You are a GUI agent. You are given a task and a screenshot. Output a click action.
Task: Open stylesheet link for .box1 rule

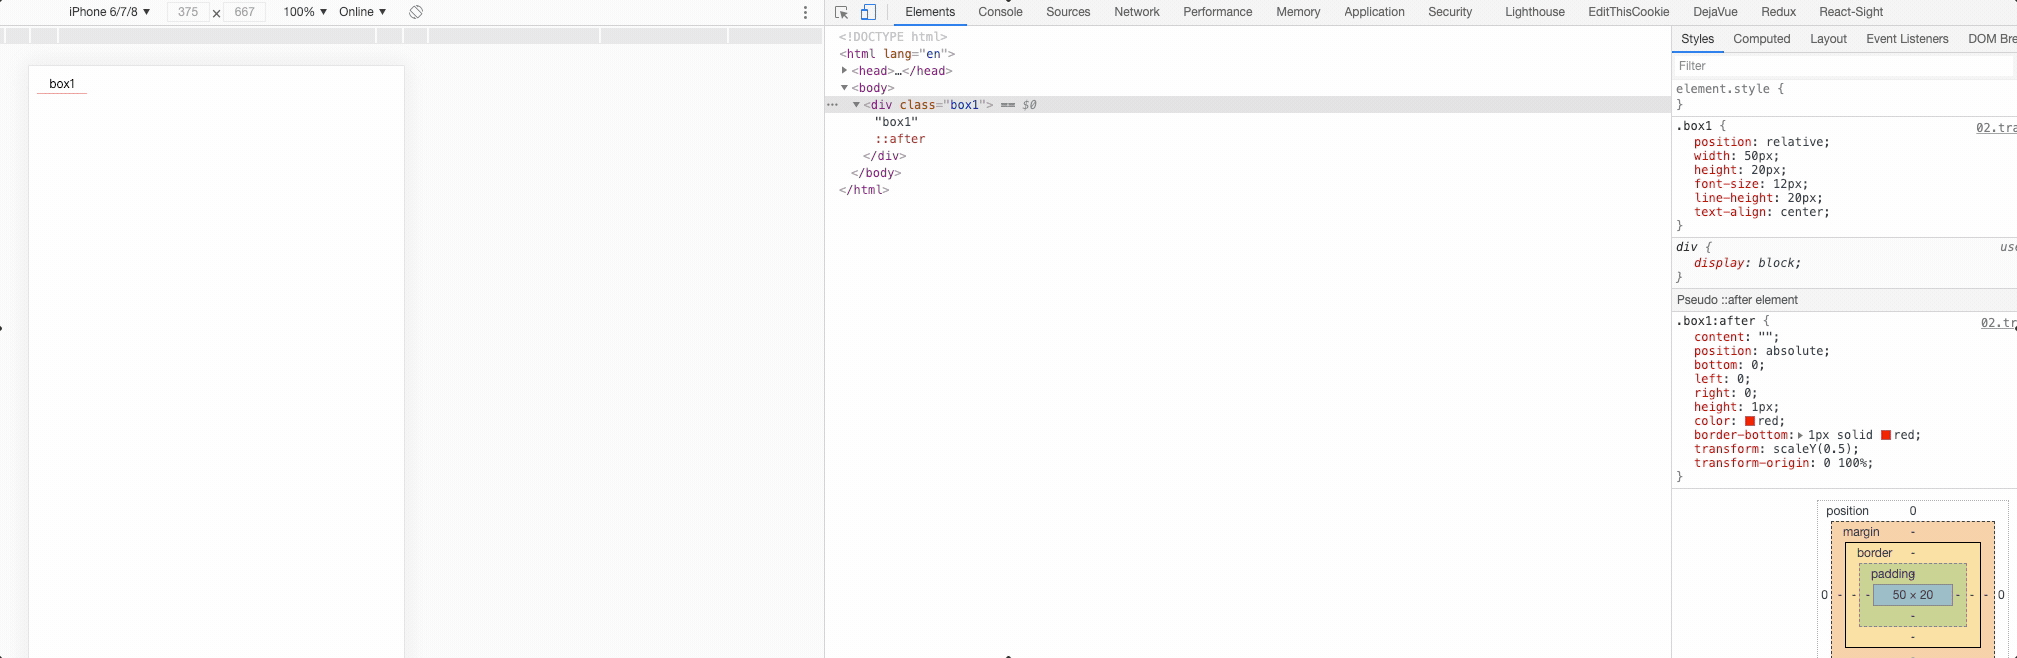point(1995,128)
